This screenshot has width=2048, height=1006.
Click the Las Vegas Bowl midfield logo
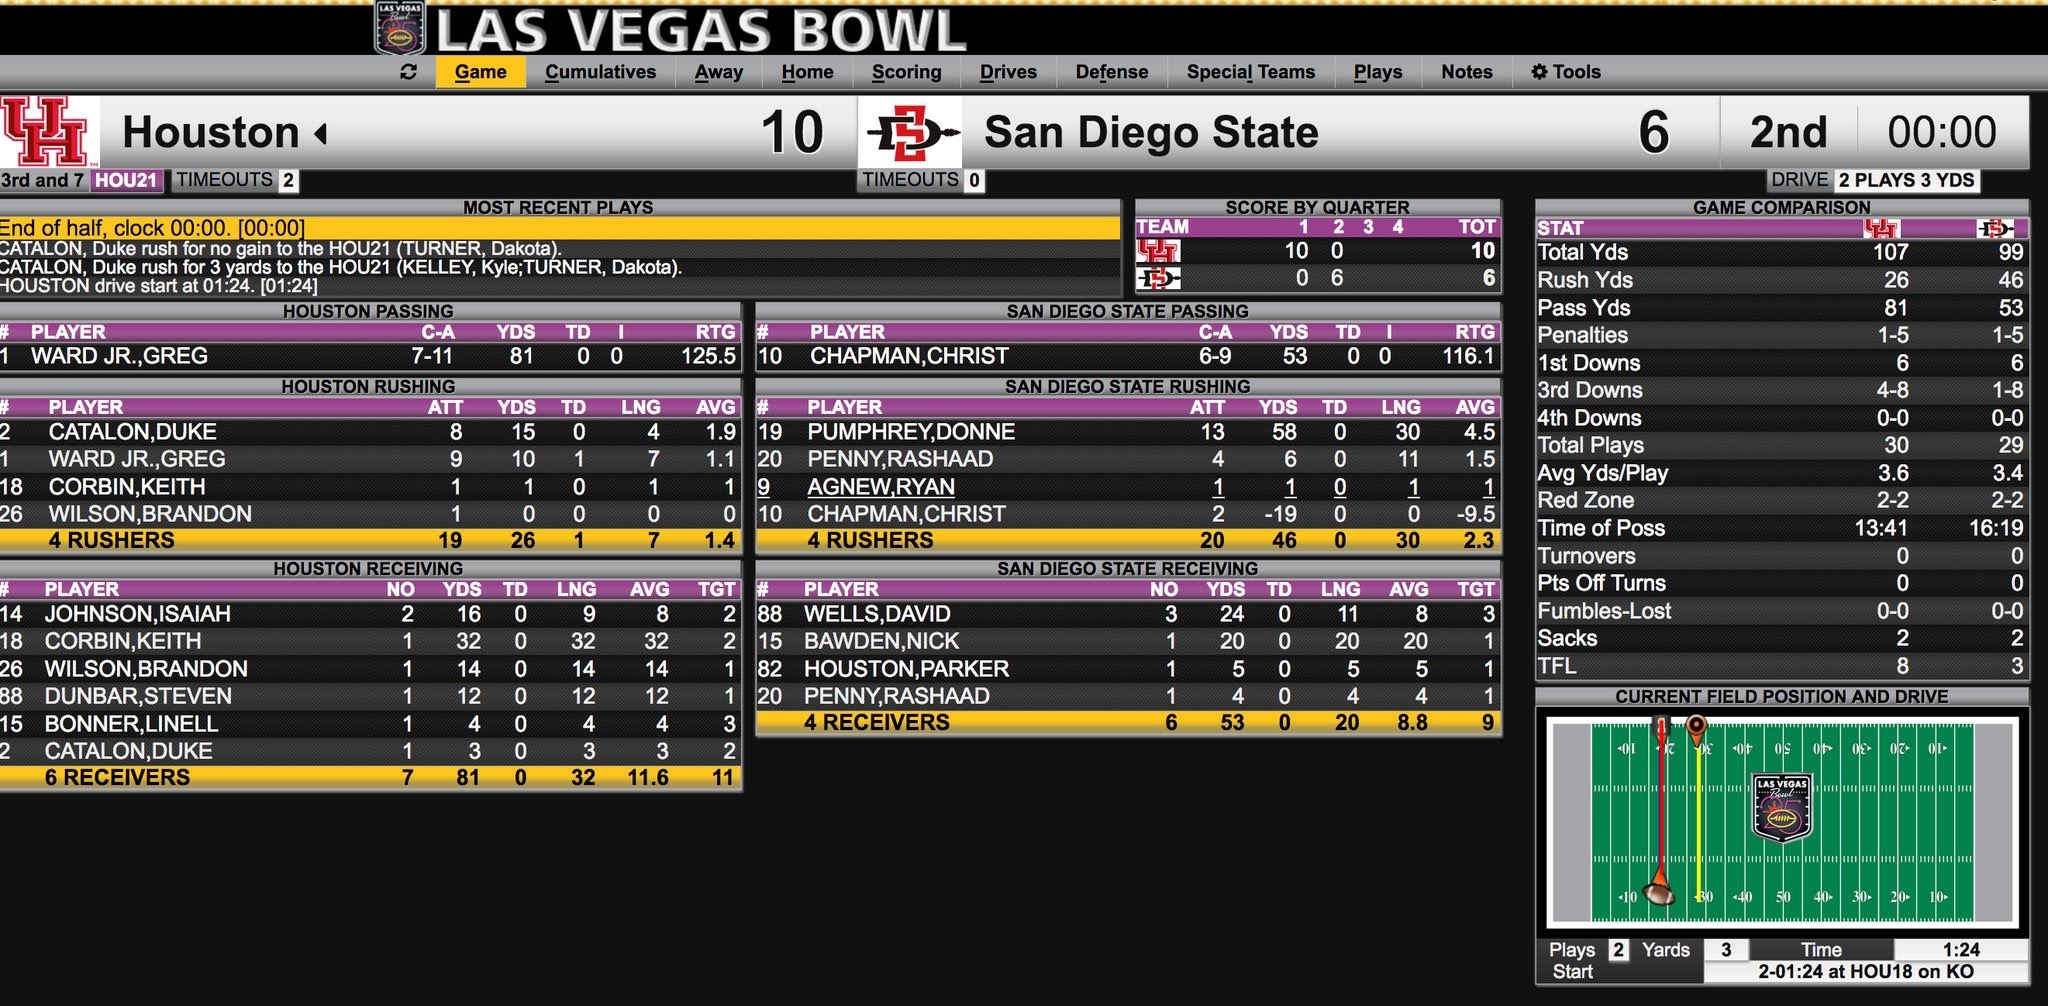click(x=1782, y=807)
